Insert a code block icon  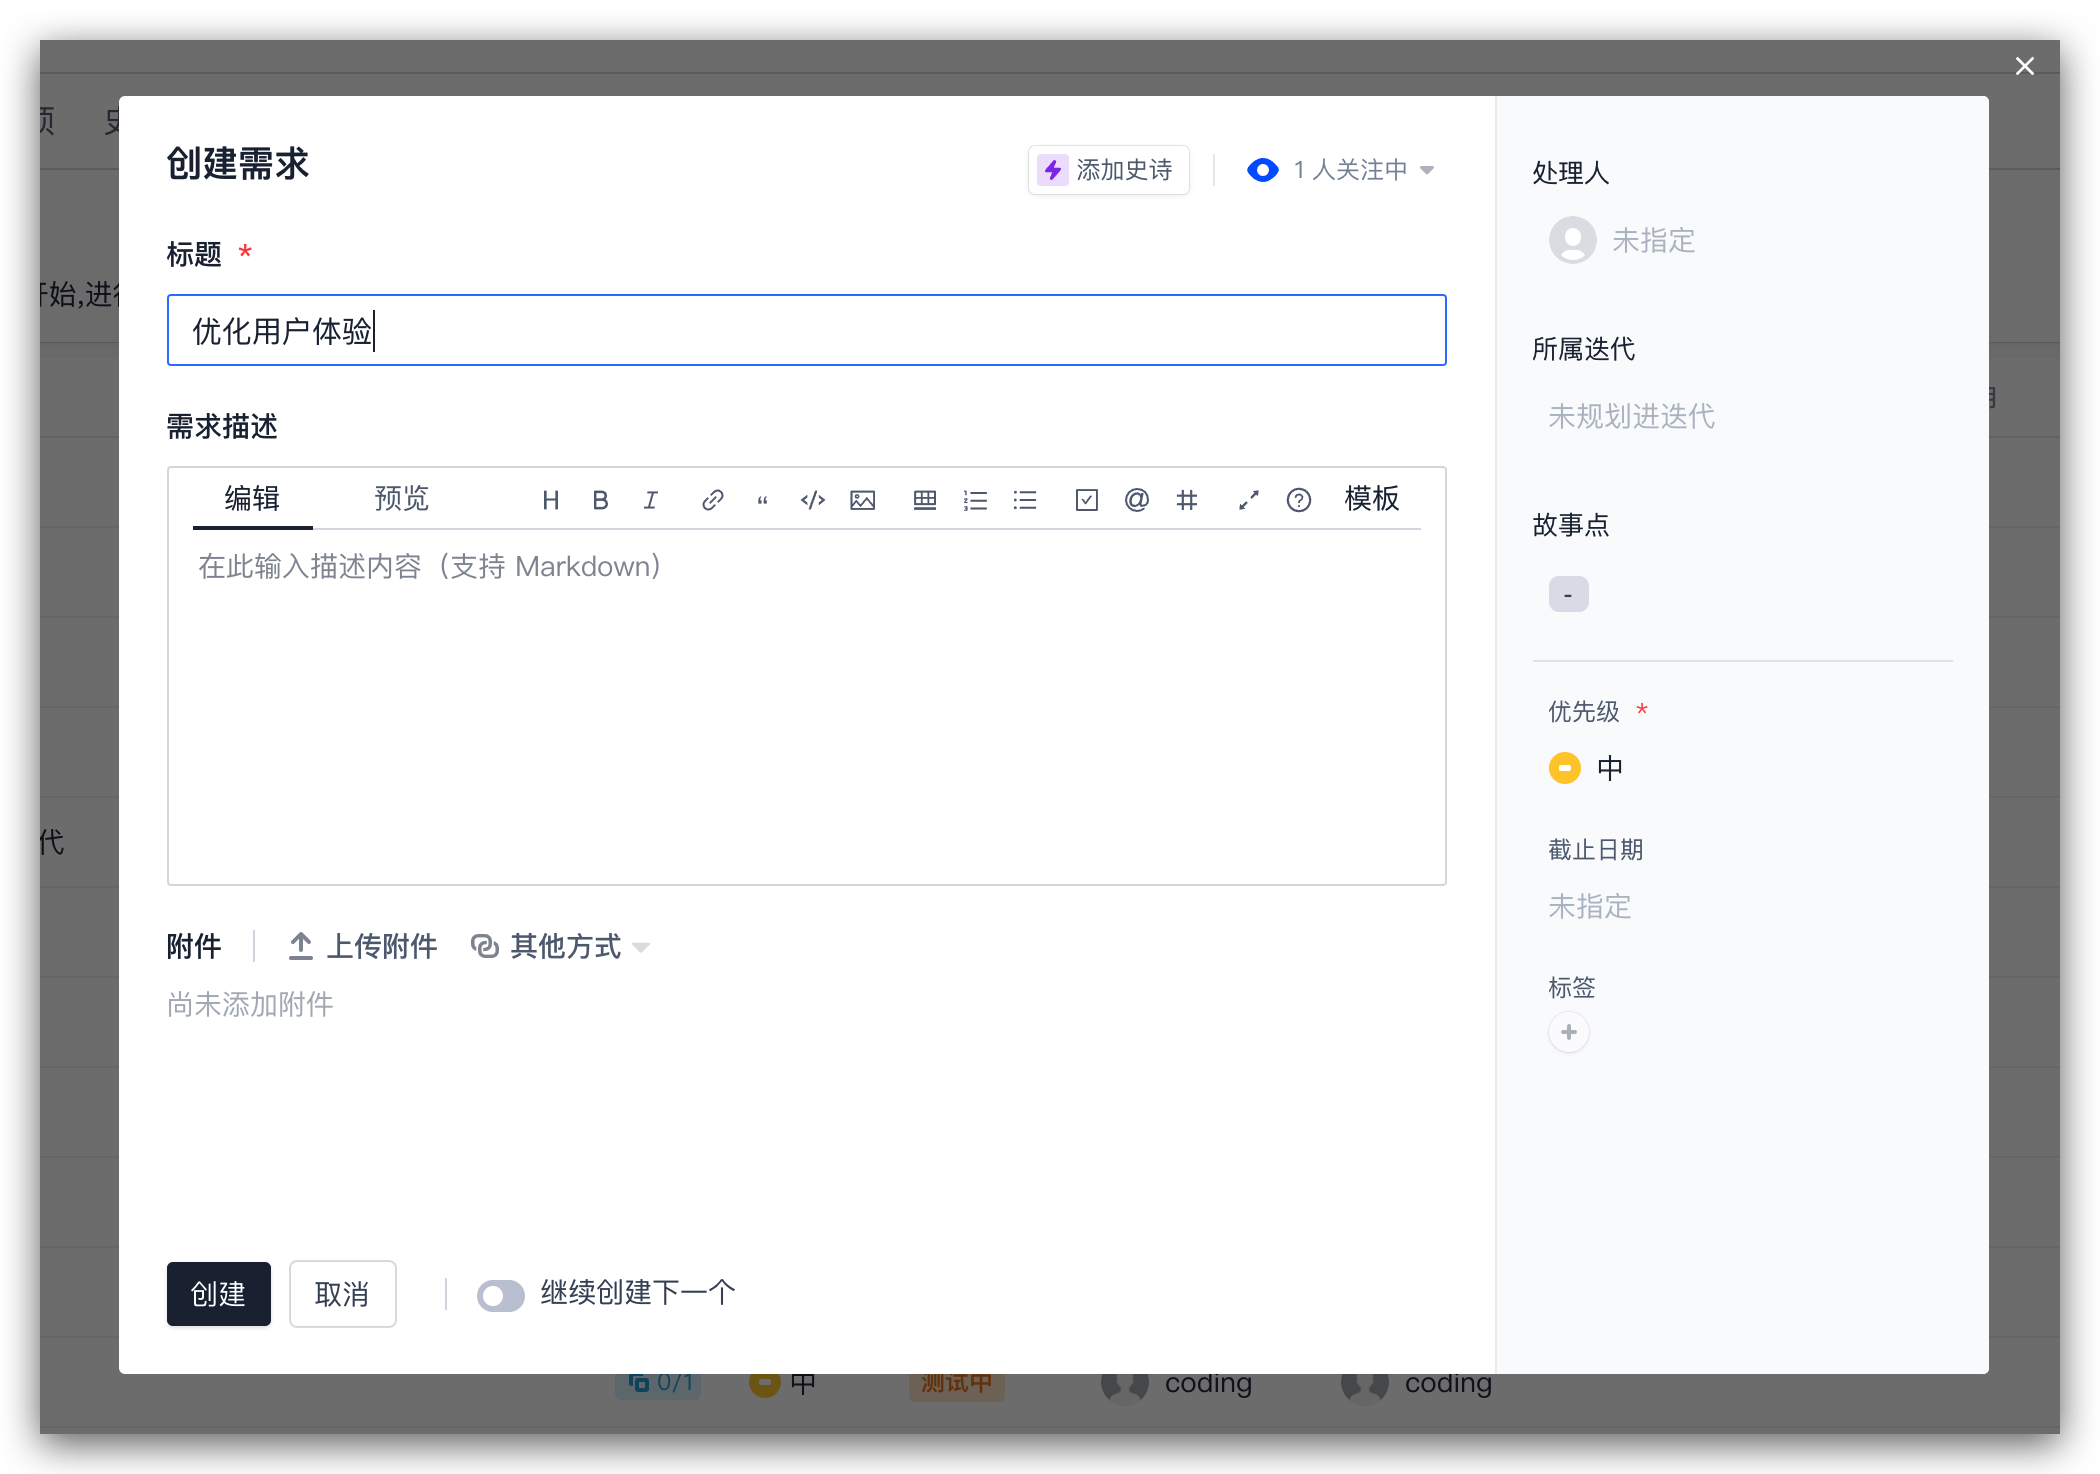point(813,500)
